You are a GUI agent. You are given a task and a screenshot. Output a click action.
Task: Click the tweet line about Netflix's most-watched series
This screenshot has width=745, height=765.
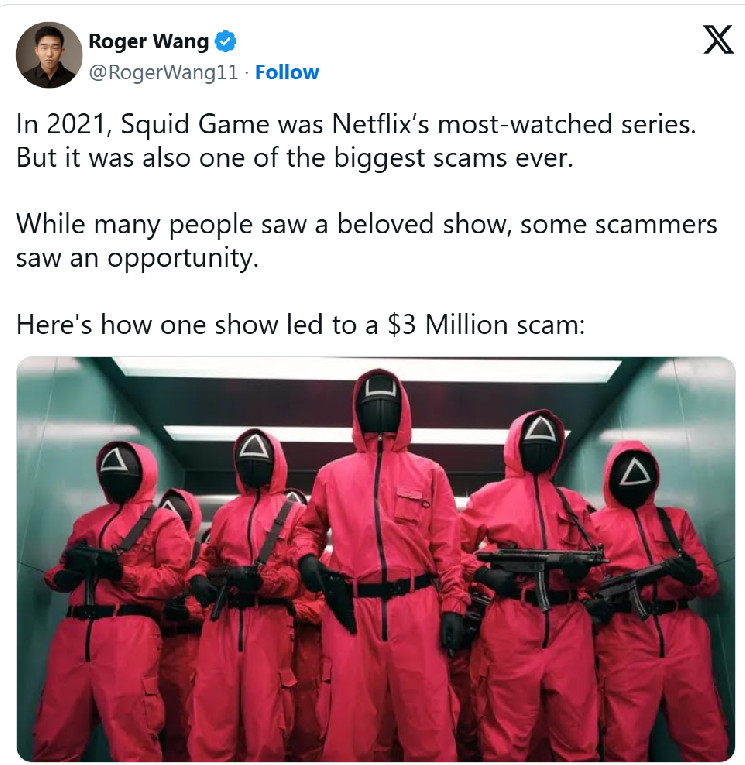(356, 124)
